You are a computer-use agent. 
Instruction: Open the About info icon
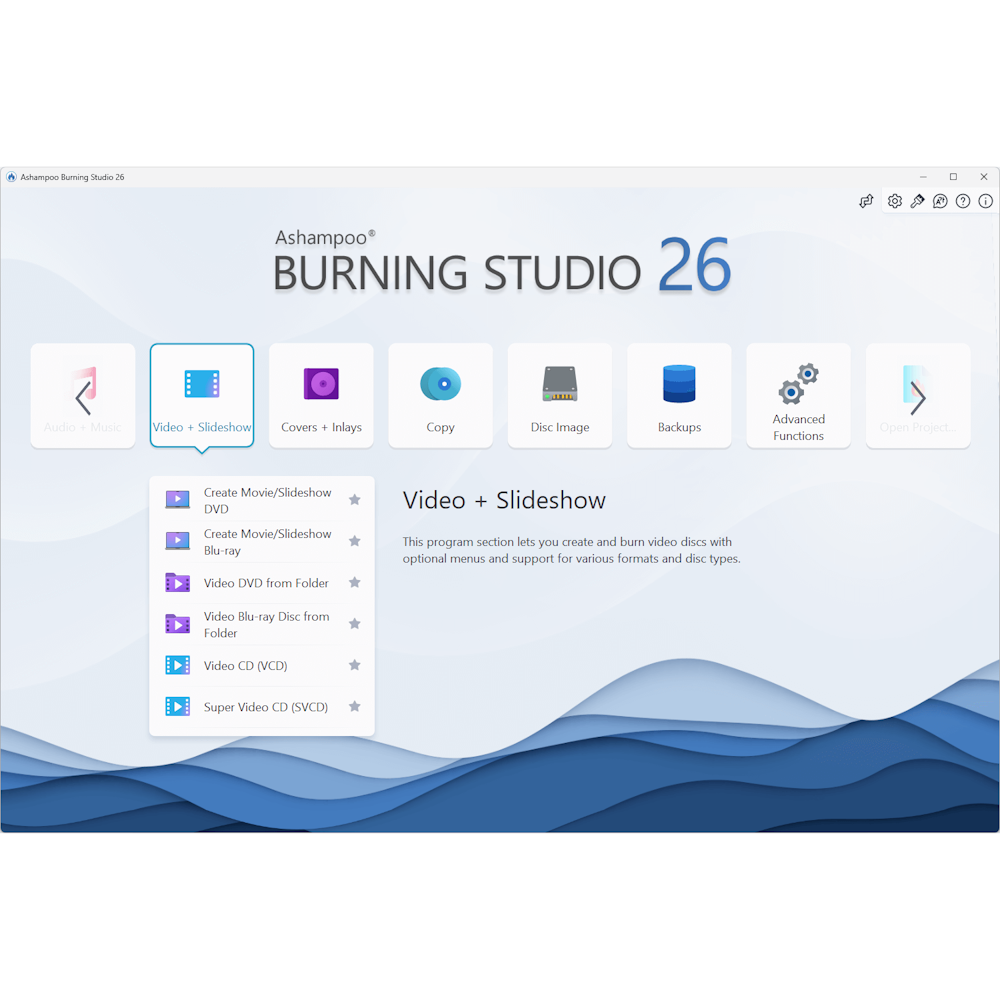point(985,202)
